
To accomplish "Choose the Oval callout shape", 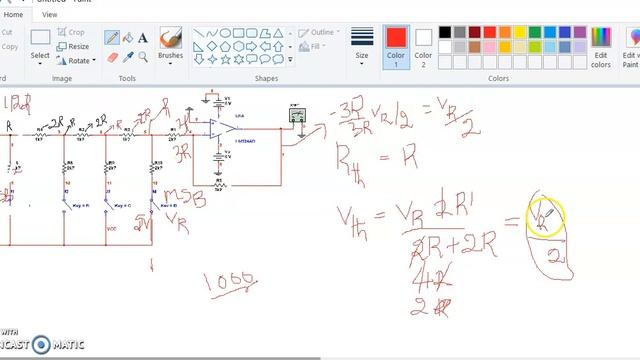I will [265, 59].
